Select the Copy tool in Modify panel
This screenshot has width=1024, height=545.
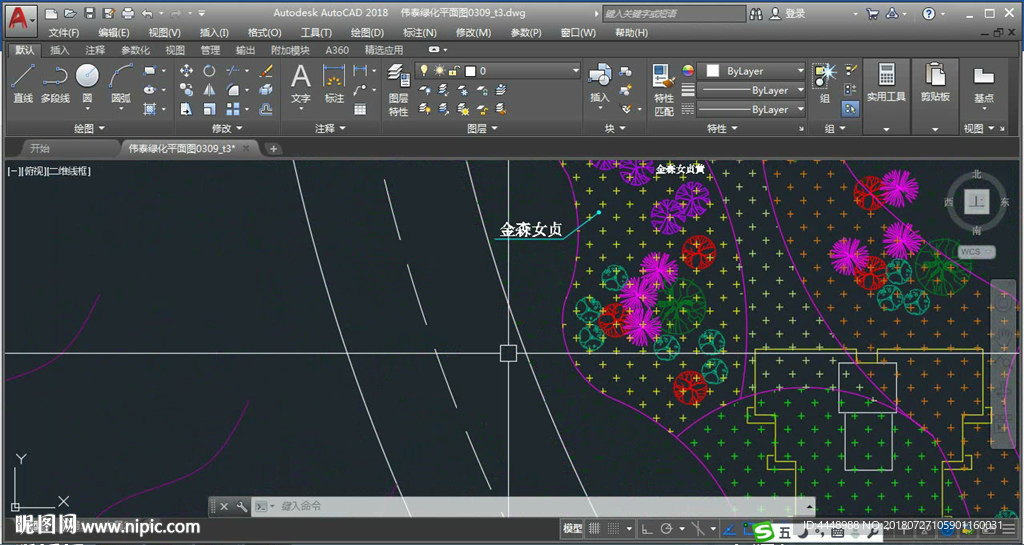(186, 89)
